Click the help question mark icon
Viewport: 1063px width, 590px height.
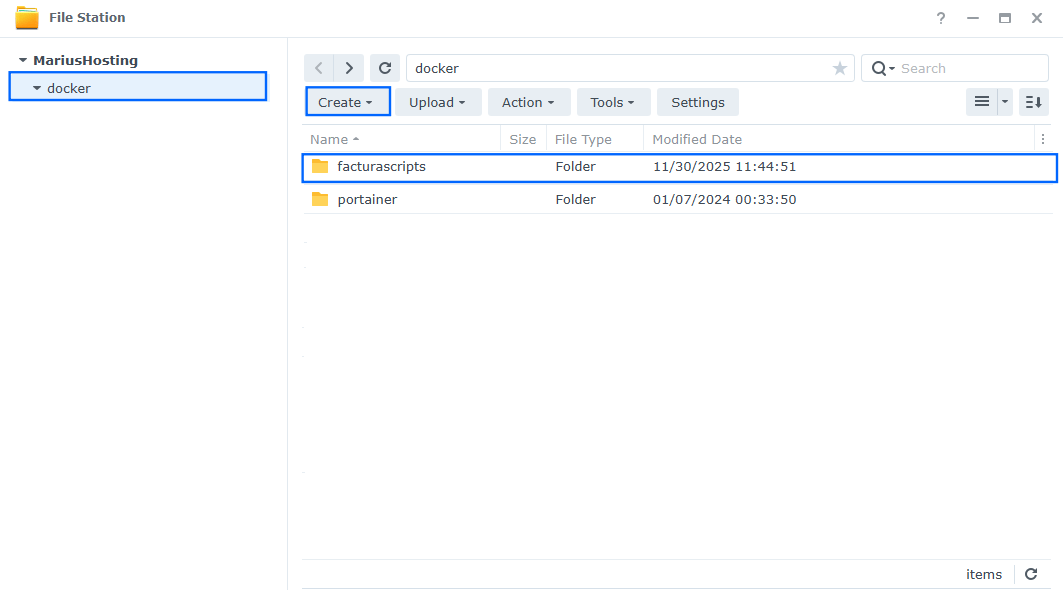[x=940, y=17]
